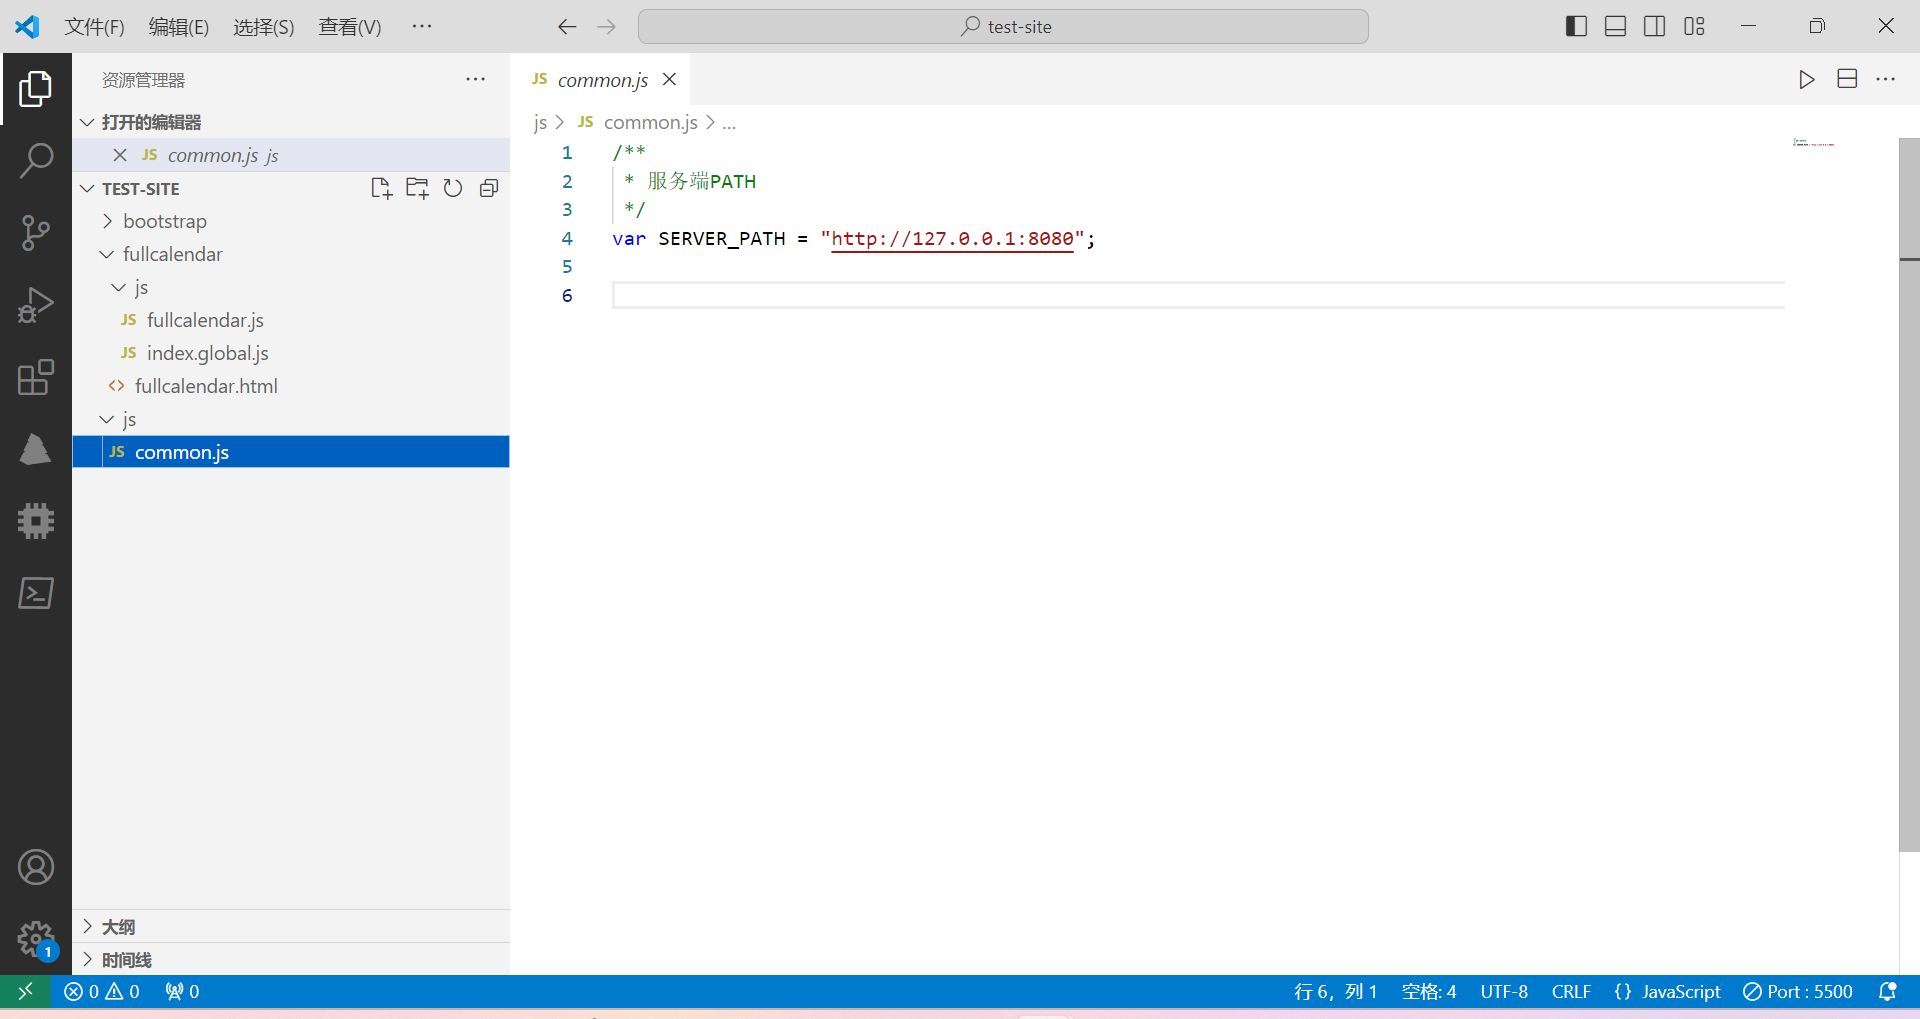Expand the 大纲 outline section
This screenshot has height=1019, width=1920.
click(291, 927)
